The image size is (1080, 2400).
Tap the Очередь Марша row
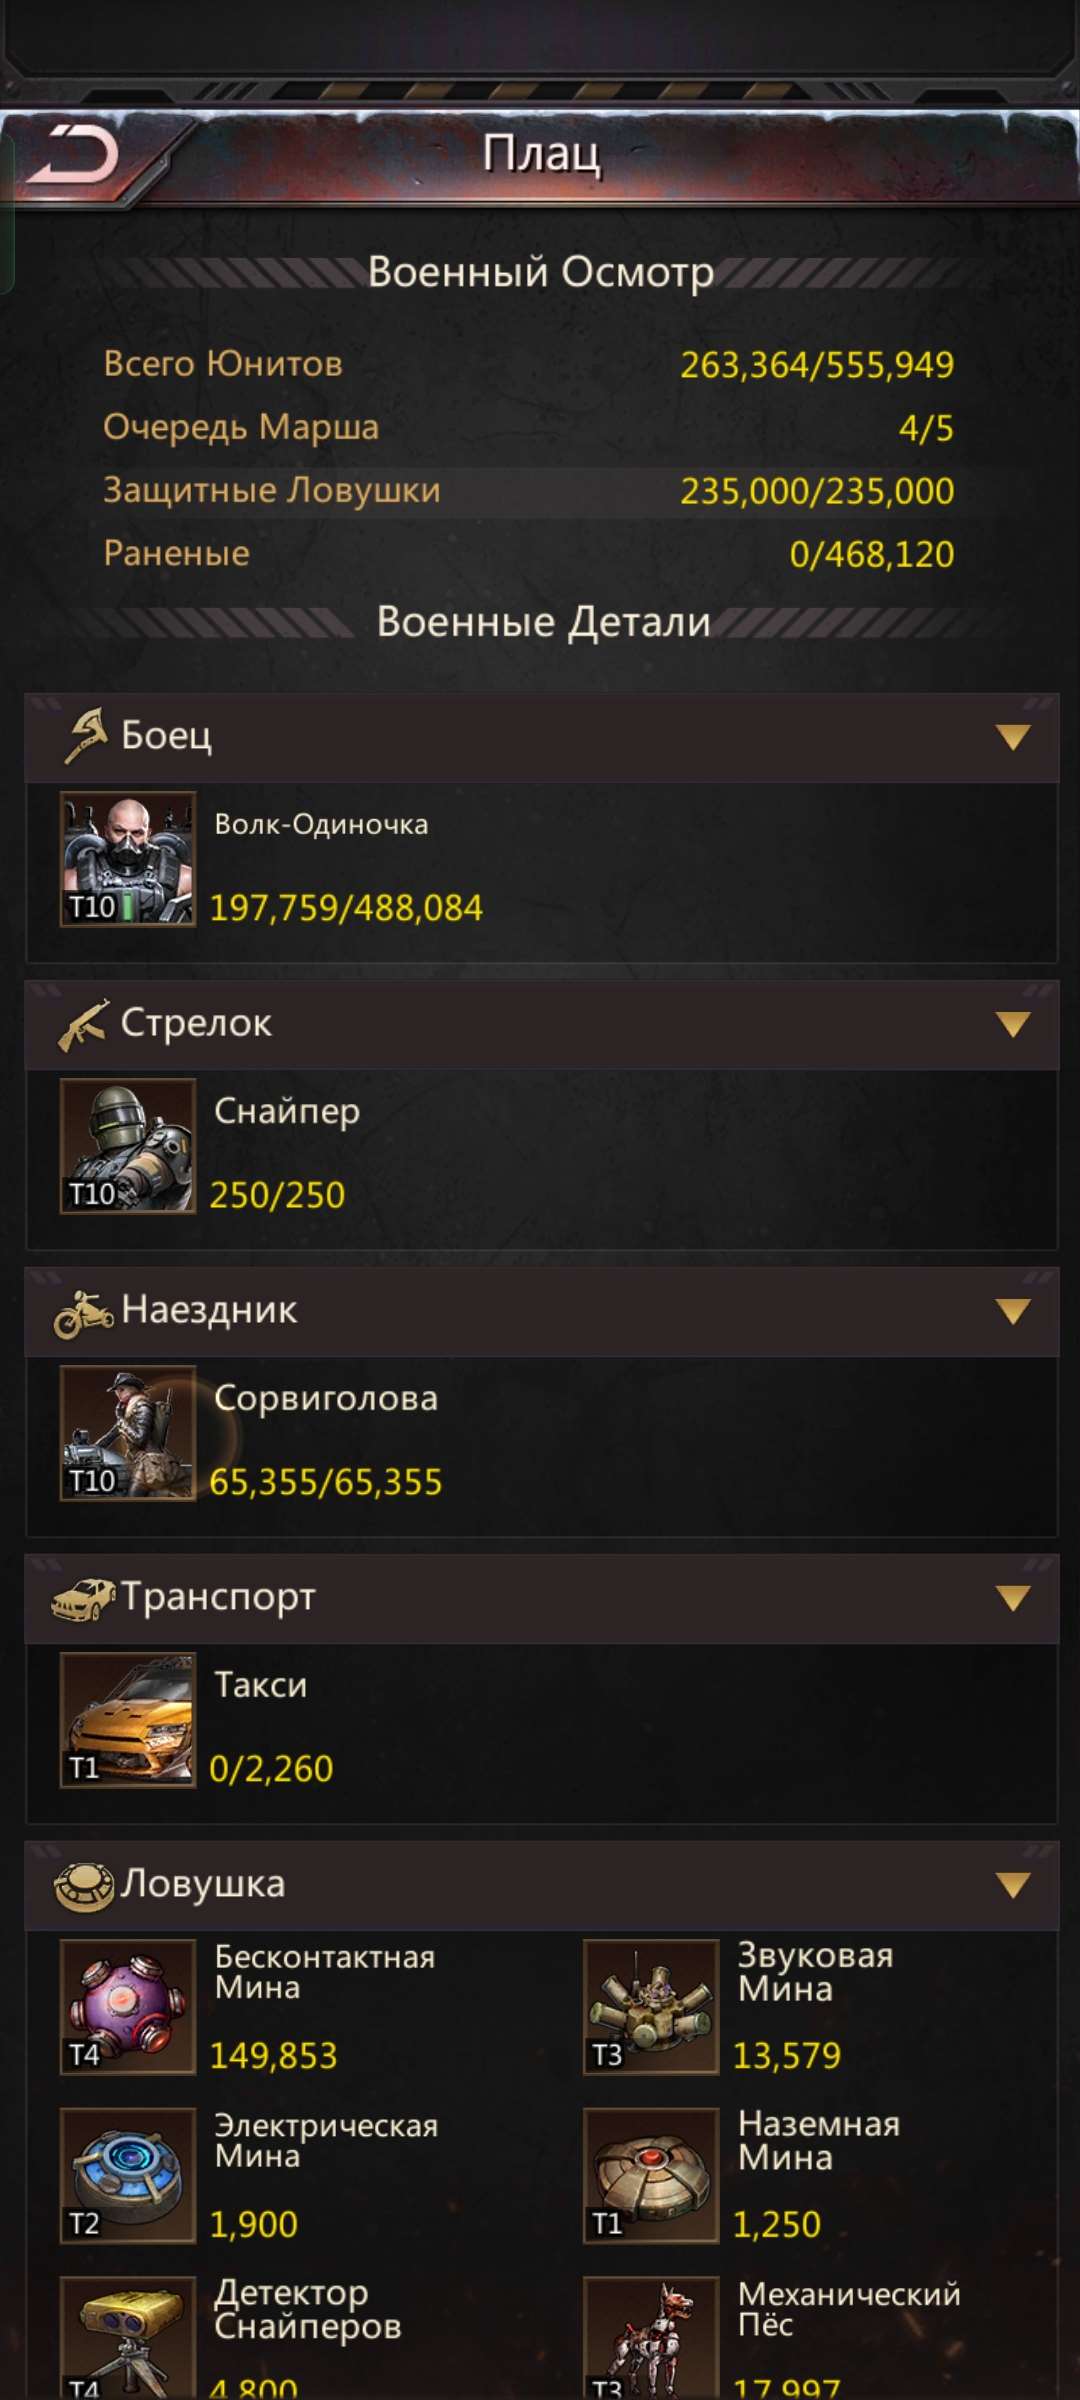coord(530,428)
